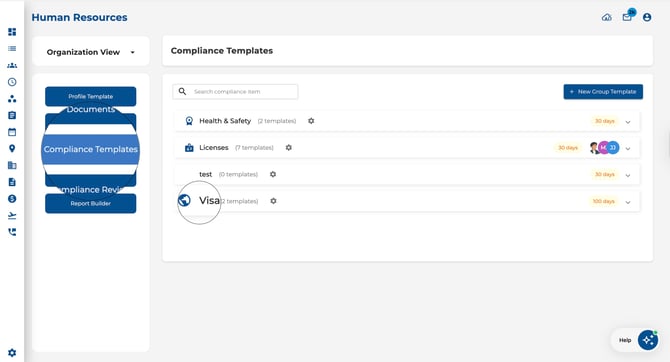
Task: Click the Licenses ID badge icon
Action: click(x=189, y=148)
